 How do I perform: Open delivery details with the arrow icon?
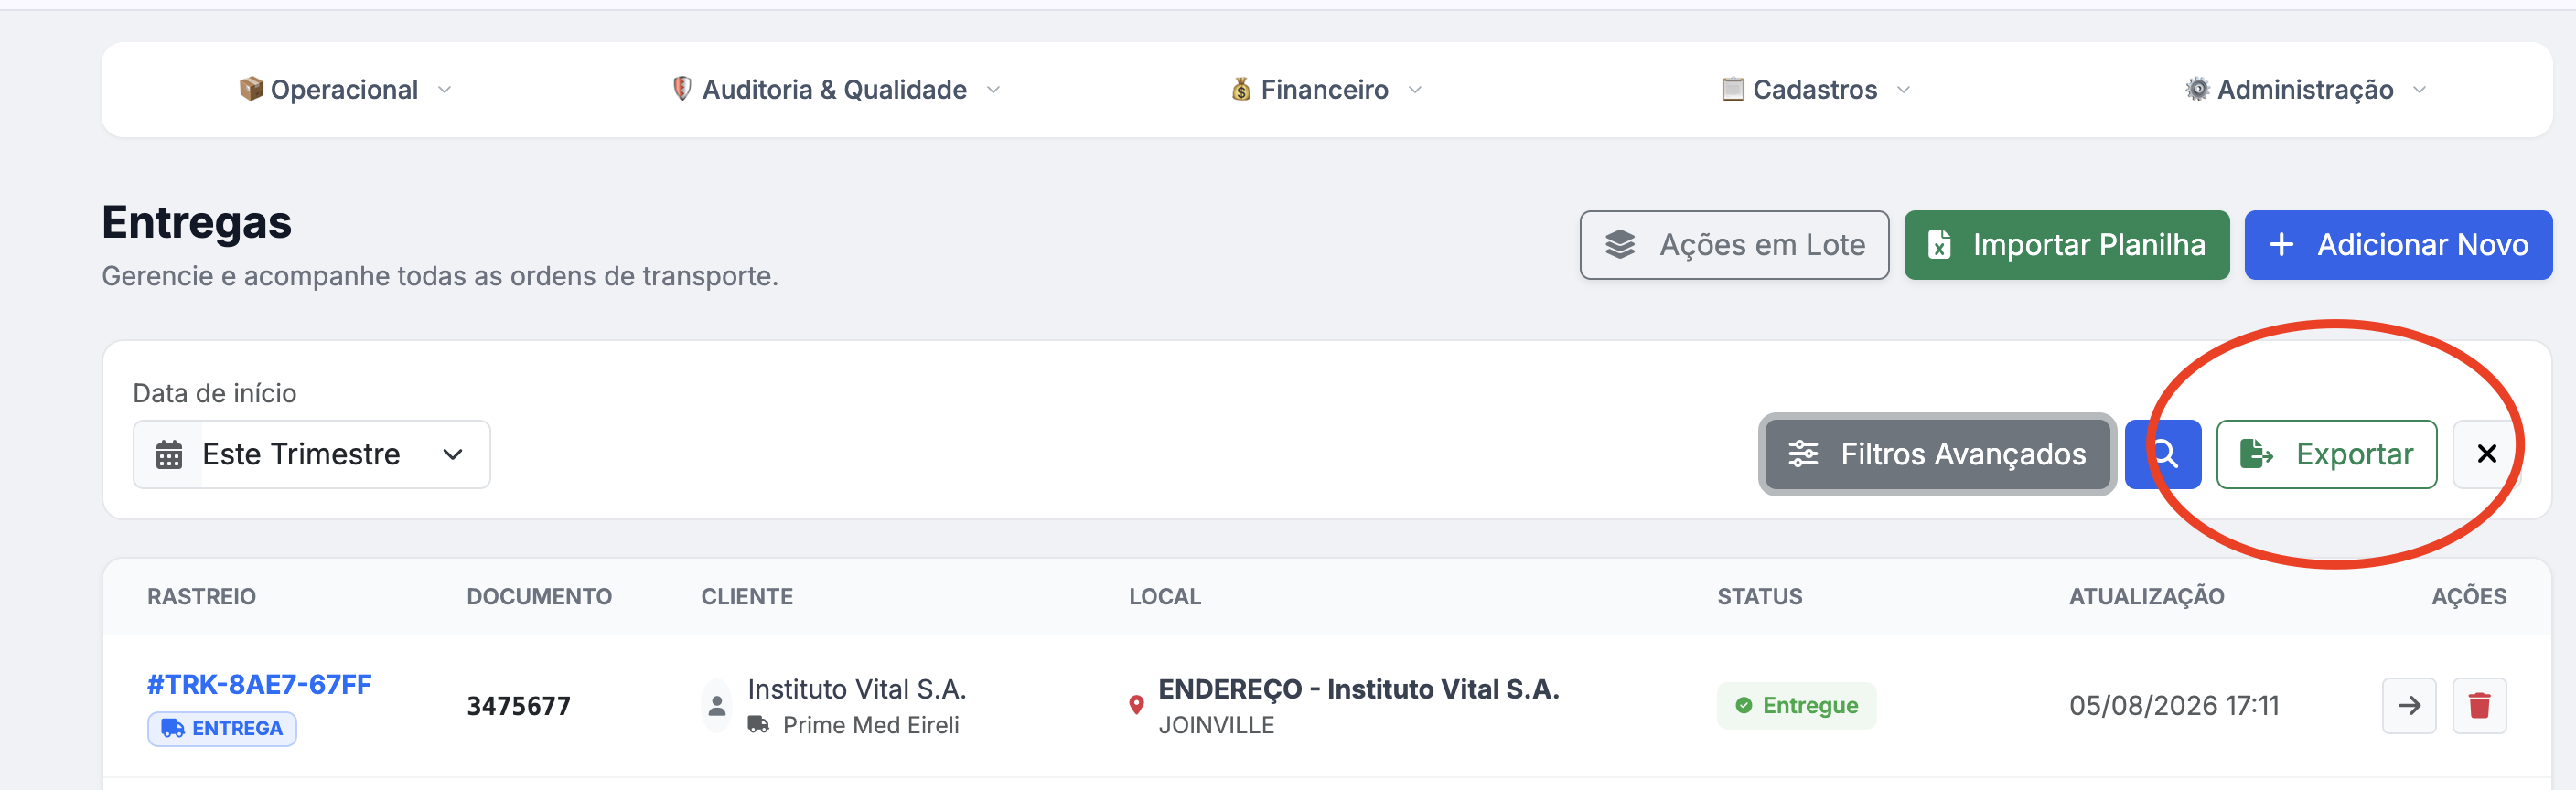pyautogui.click(x=2409, y=706)
